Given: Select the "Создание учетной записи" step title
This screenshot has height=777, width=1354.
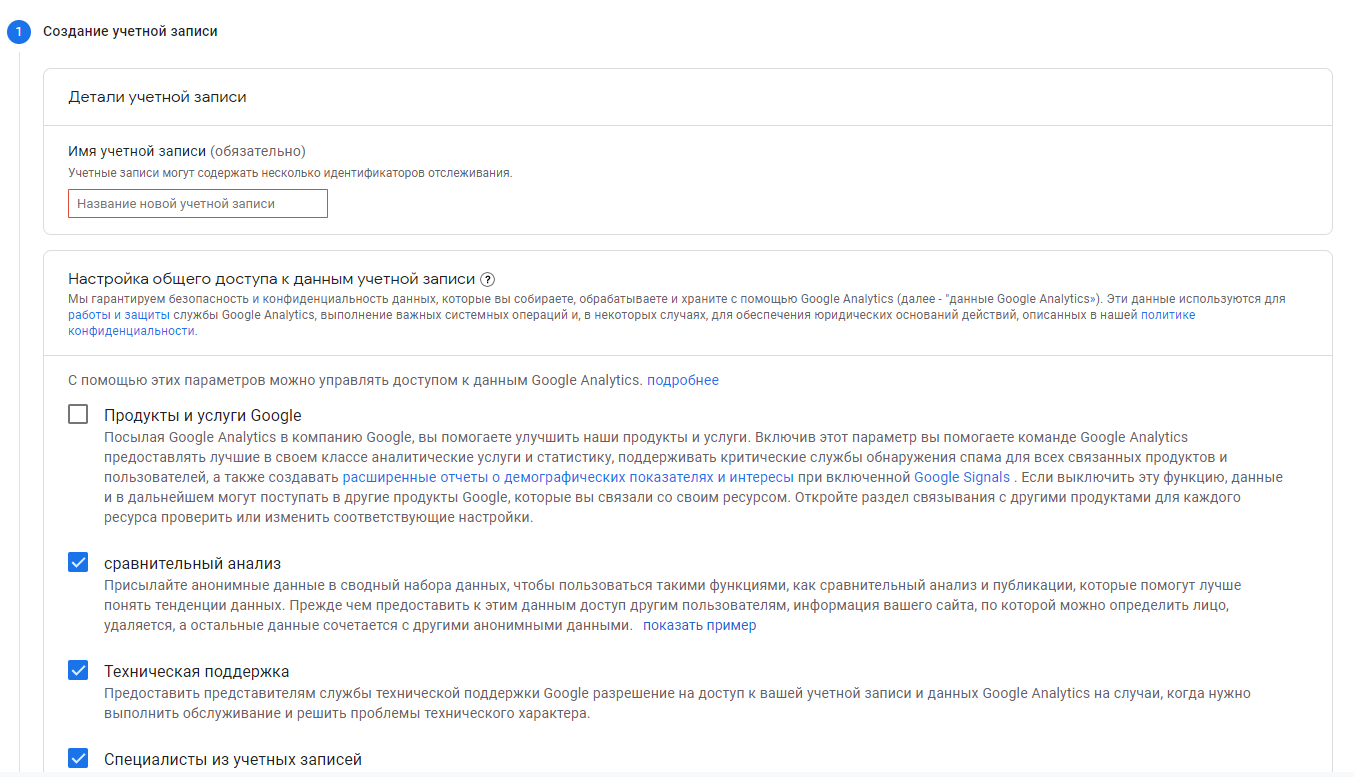Looking at the screenshot, I should (x=130, y=32).
